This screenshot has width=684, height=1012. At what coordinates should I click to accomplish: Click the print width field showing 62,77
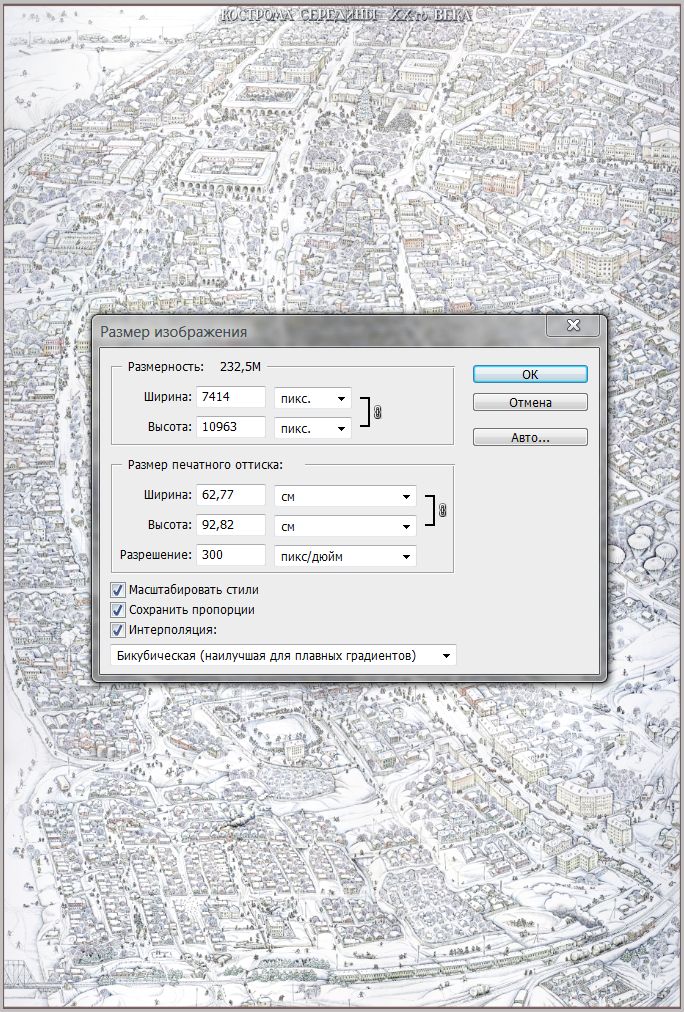tap(231, 495)
